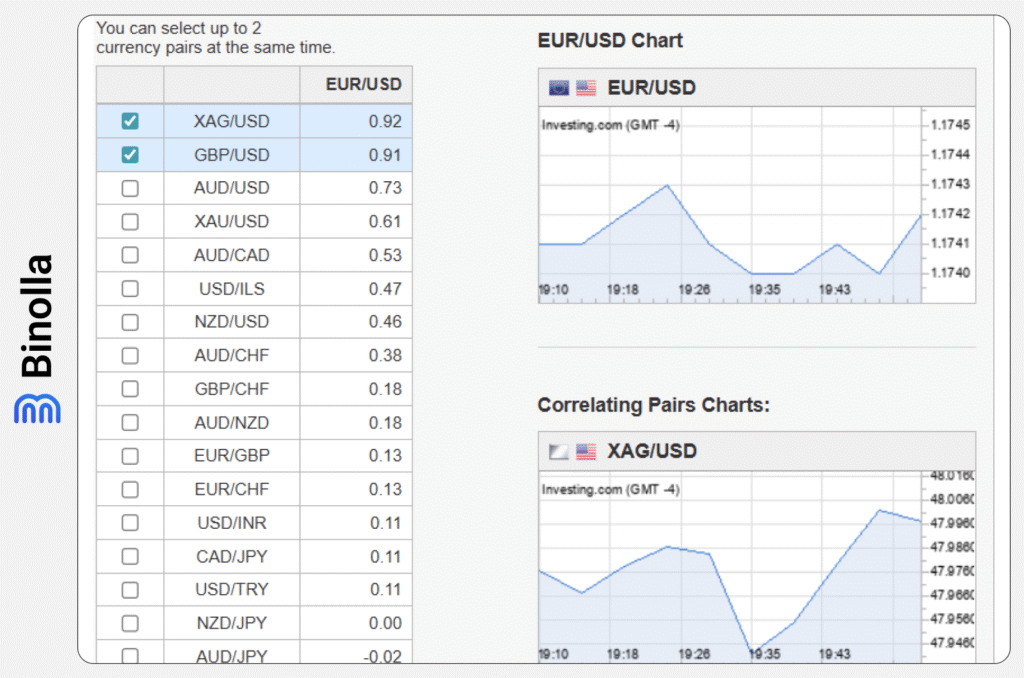The height and width of the screenshot is (678, 1024).
Task: Tick the AUD/USD checkbox
Action: tap(130, 188)
